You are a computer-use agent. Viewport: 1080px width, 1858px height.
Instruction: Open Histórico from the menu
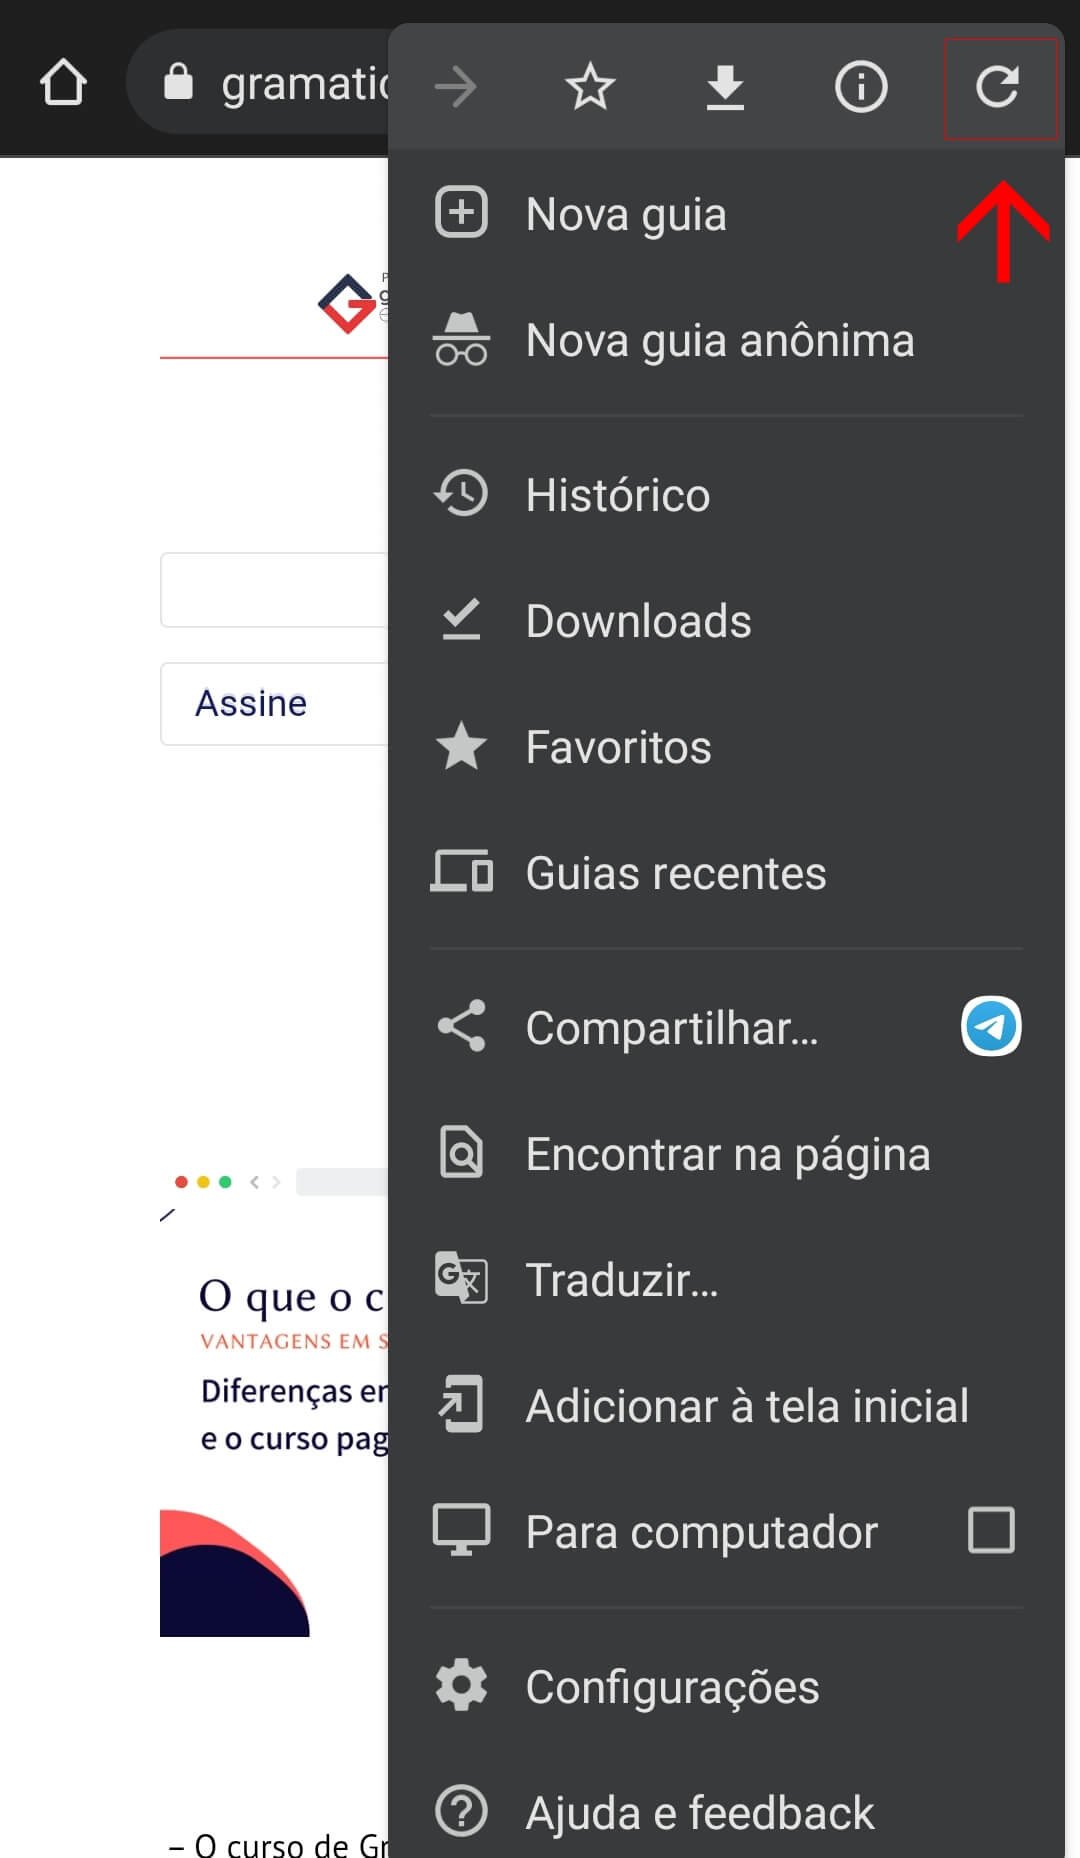[618, 495]
